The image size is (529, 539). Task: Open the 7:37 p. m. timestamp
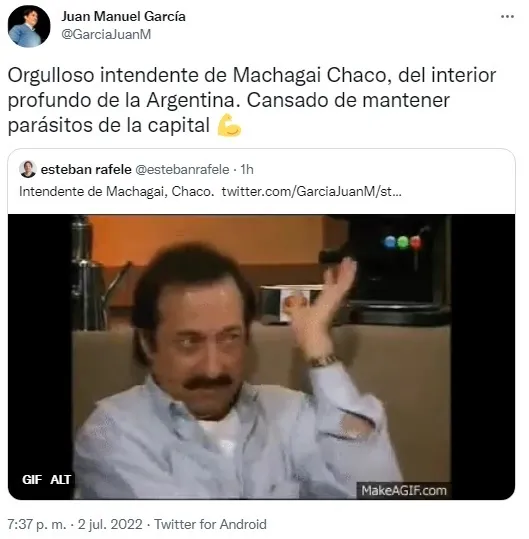coord(37,524)
